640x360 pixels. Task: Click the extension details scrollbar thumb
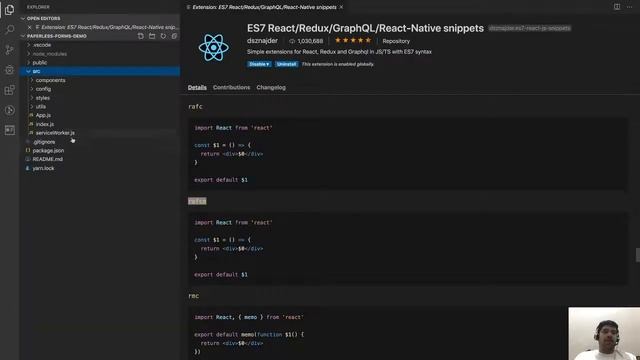click(638, 255)
